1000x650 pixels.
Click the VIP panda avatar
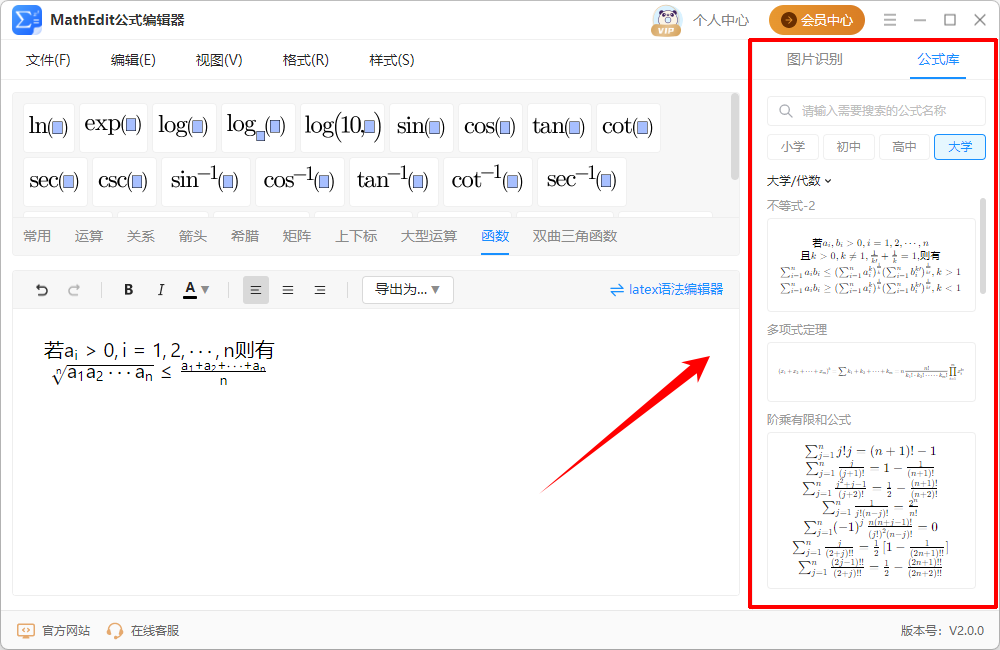[x=666, y=21]
